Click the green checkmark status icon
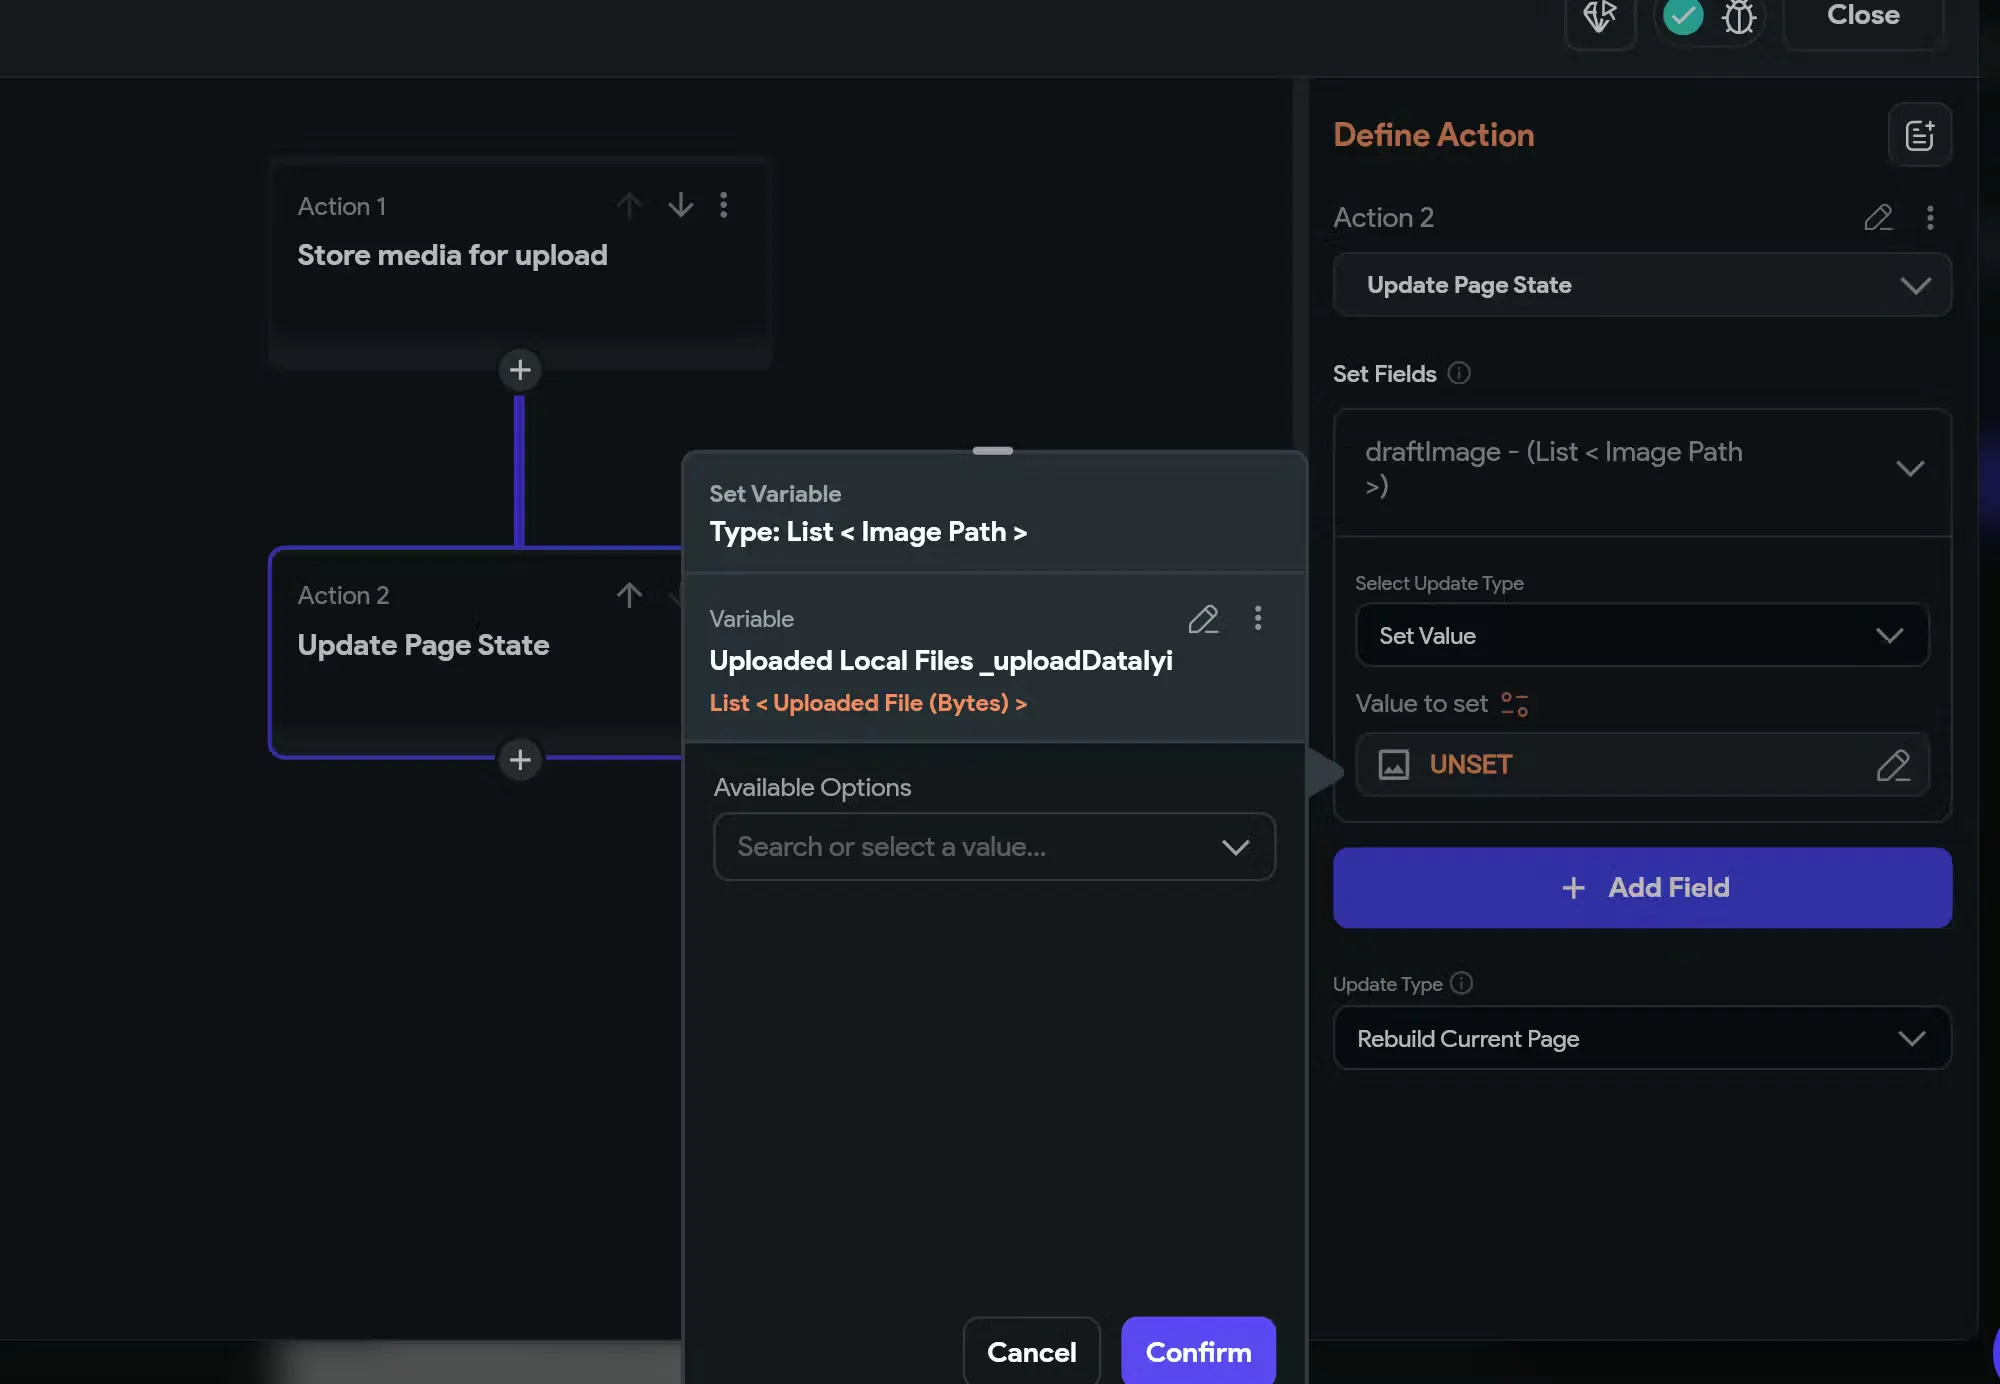The width and height of the screenshot is (2000, 1384). coord(1683,16)
